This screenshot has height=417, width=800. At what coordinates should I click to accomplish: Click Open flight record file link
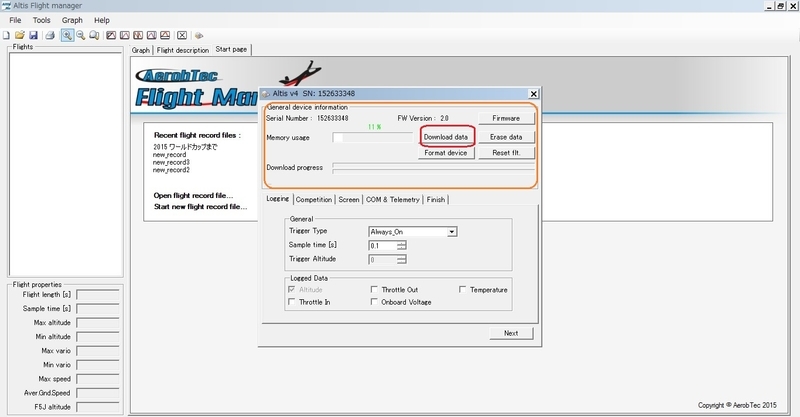tap(193, 195)
